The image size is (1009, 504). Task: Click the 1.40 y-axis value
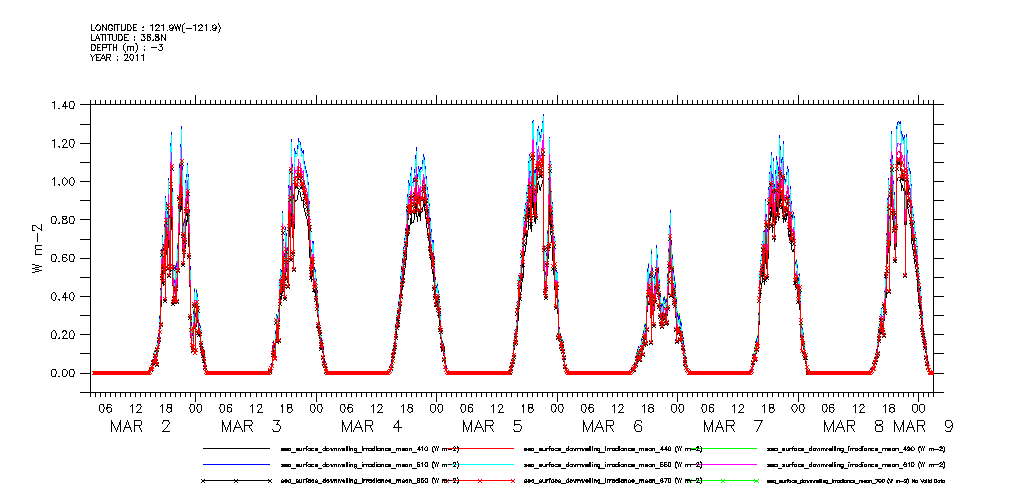click(64, 105)
